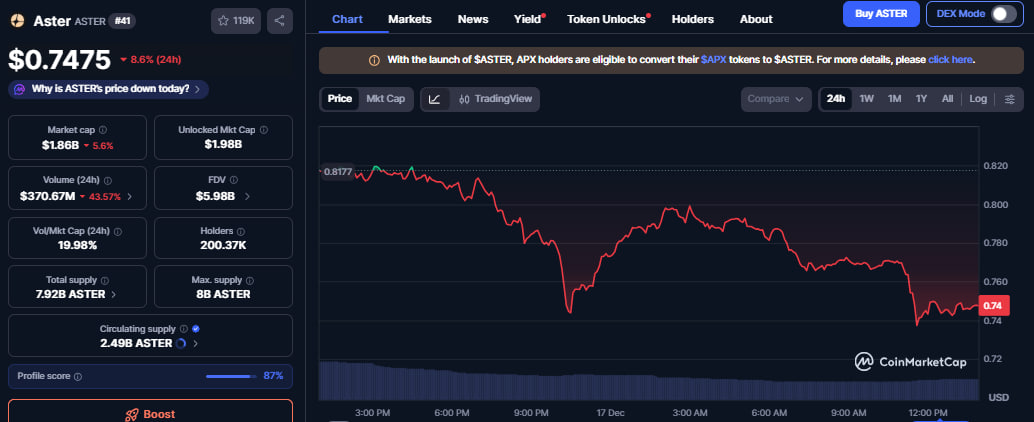Open the Token Unlocks tab

click(606, 19)
